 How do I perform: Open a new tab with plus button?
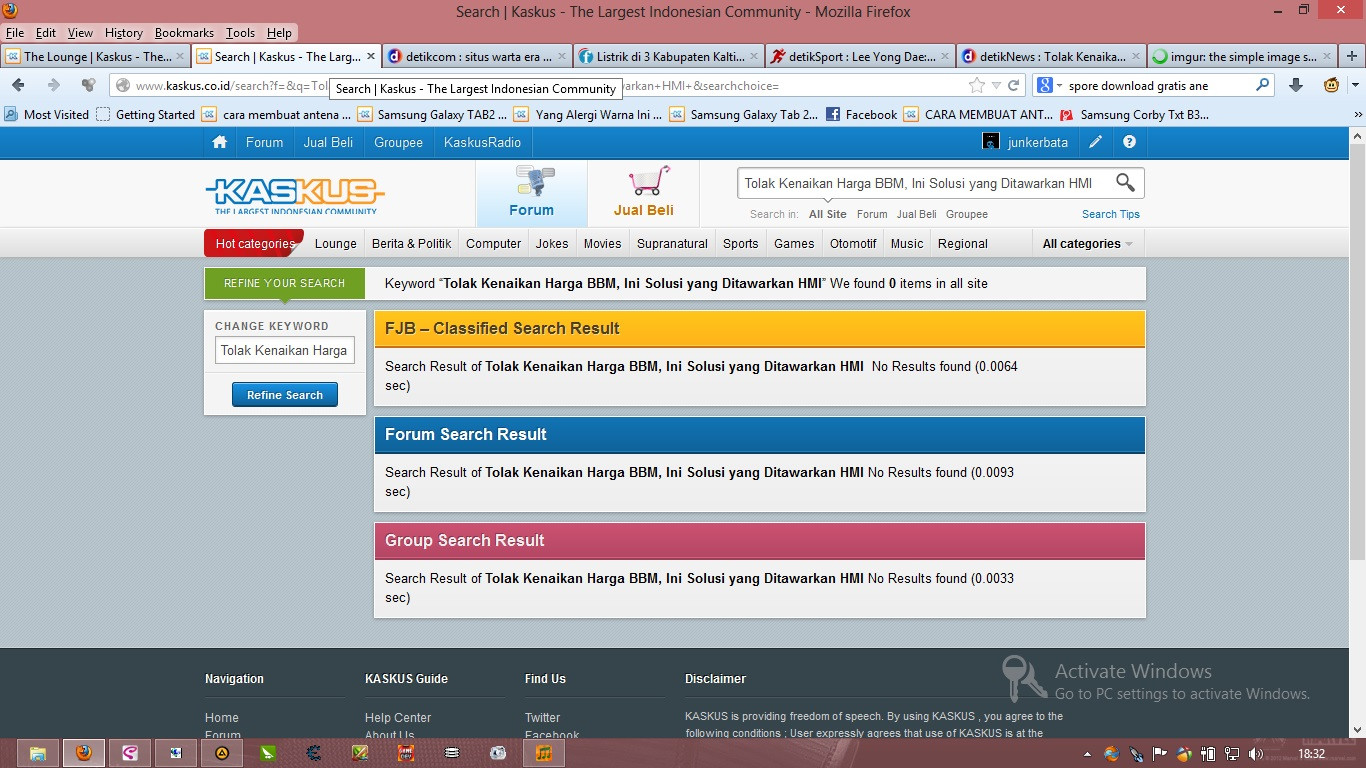click(1351, 57)
